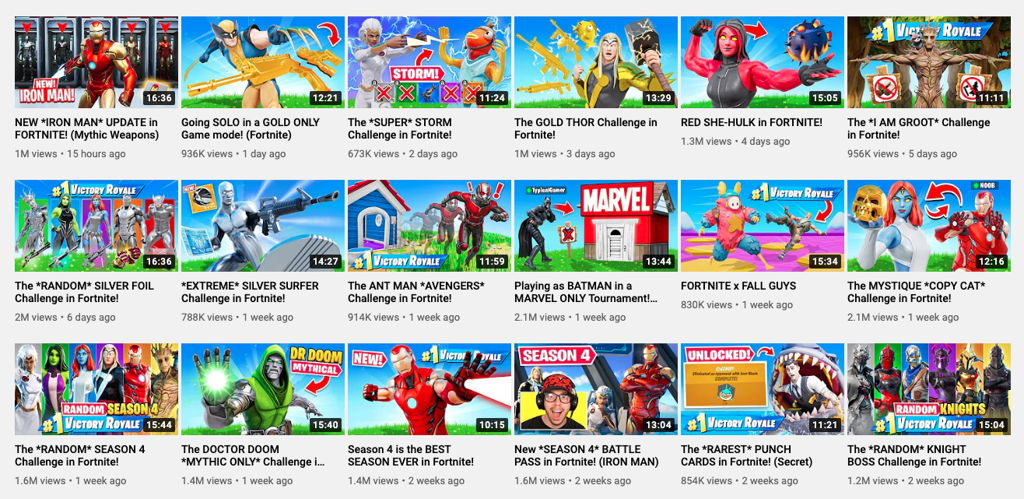1024x499 pixels.
Task: Open The *RANDOM* SEASON 4 Challenge thumbnail
Action: pyautogui.click(x=96, y=389)
